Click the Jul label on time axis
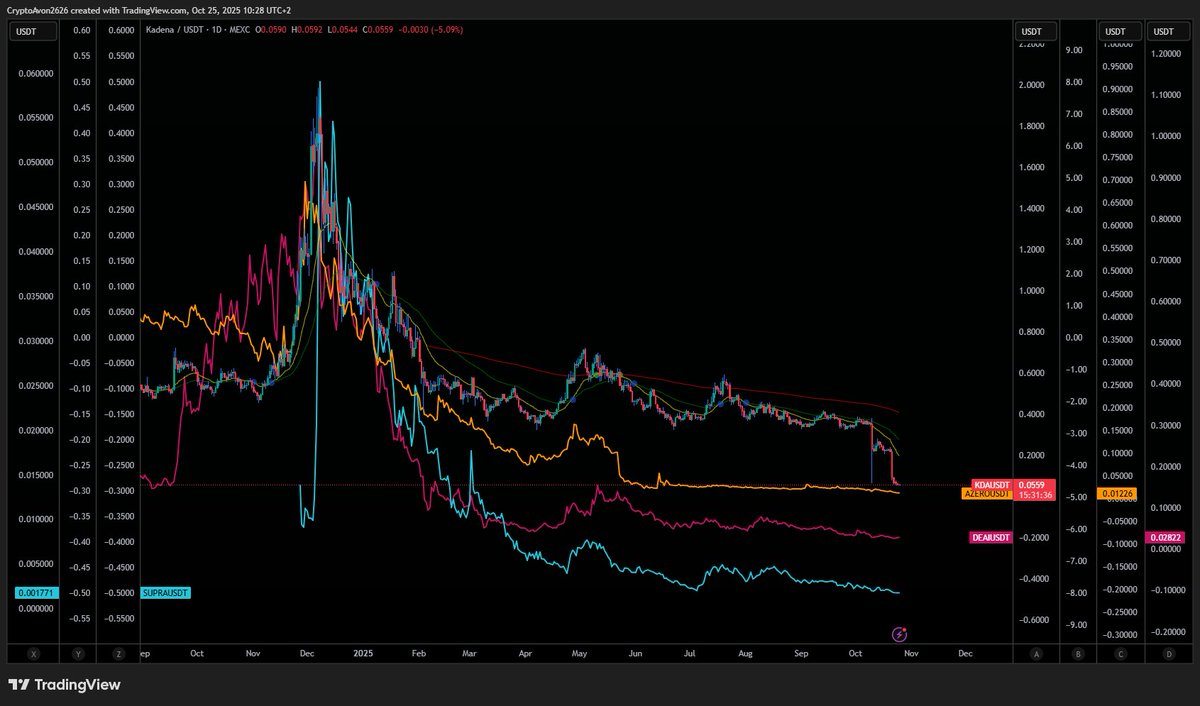The height and width of the screenshot is (706, 1200). [x=690, y=654]
